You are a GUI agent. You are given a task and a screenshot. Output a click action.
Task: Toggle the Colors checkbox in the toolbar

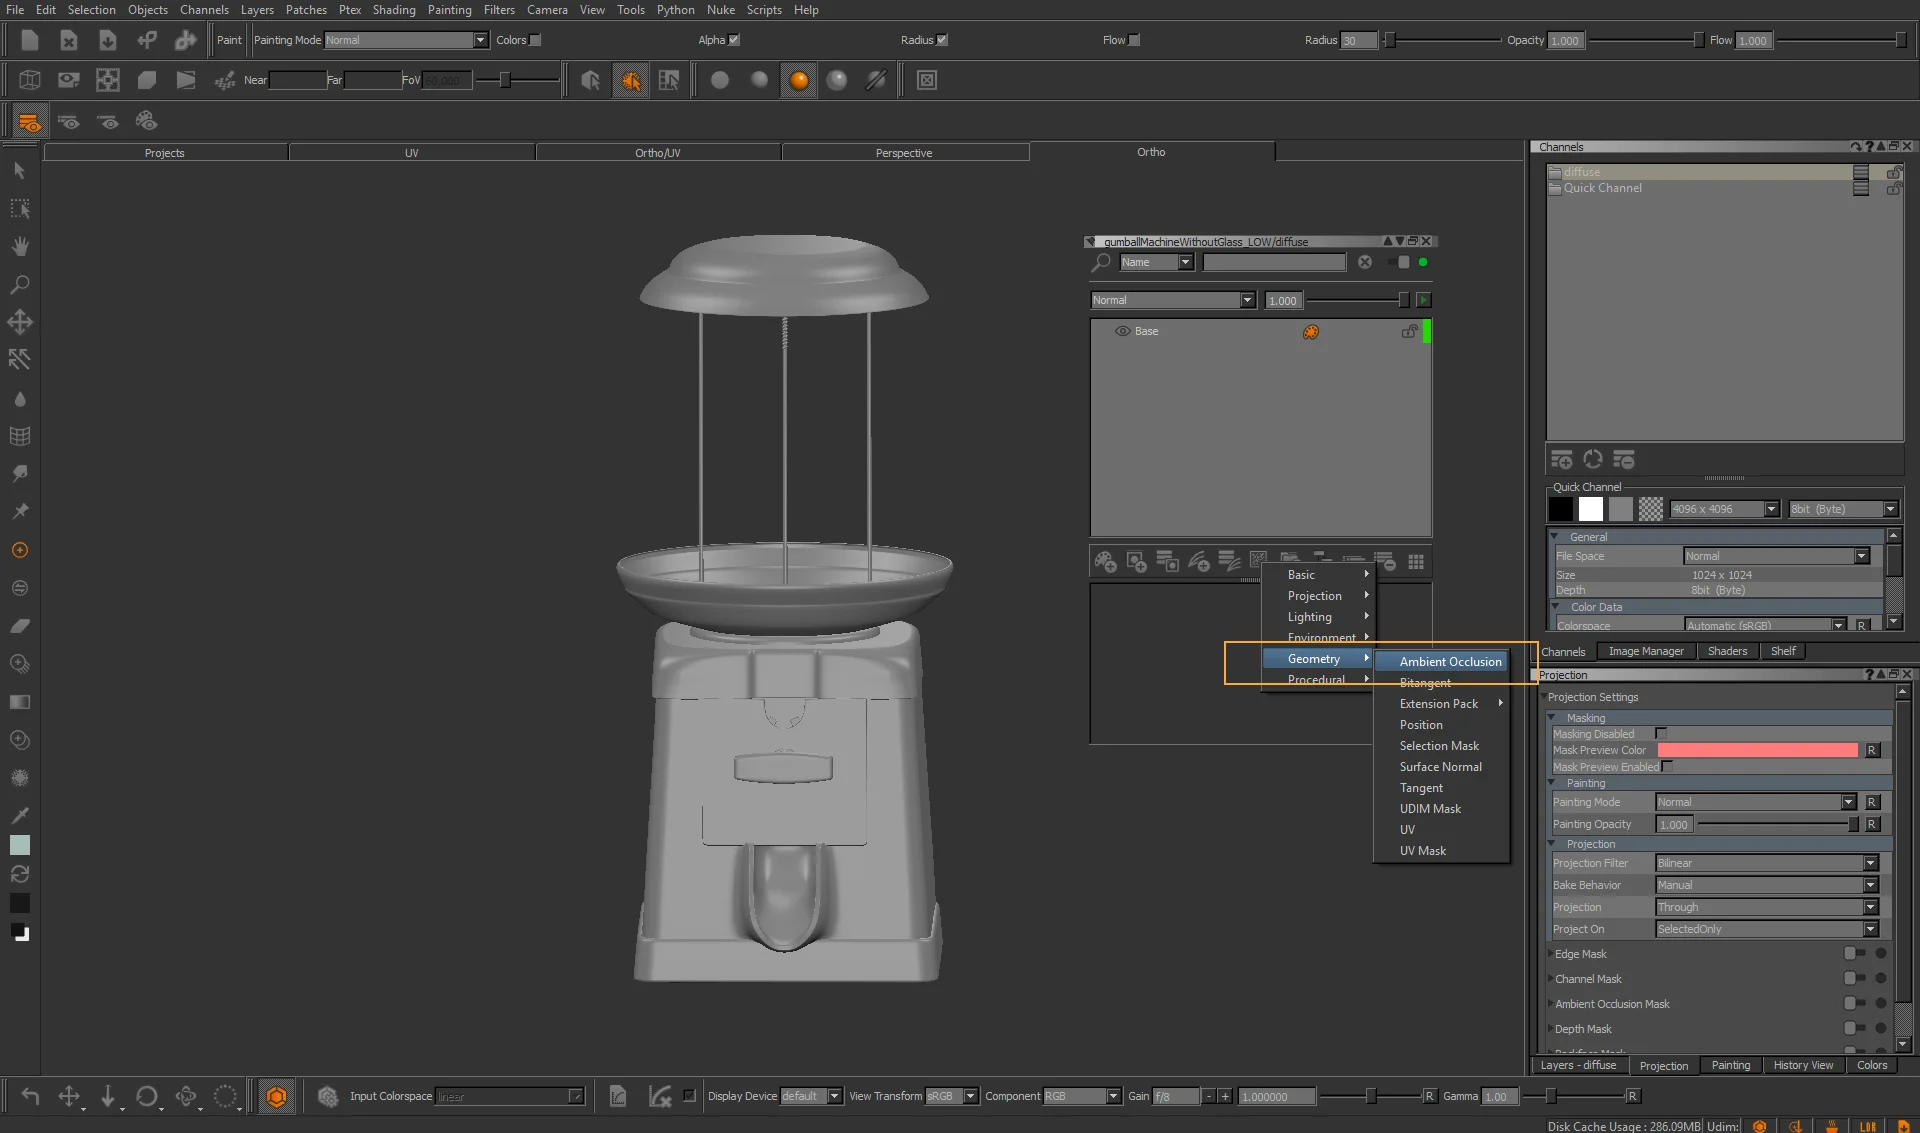point(536,40)
